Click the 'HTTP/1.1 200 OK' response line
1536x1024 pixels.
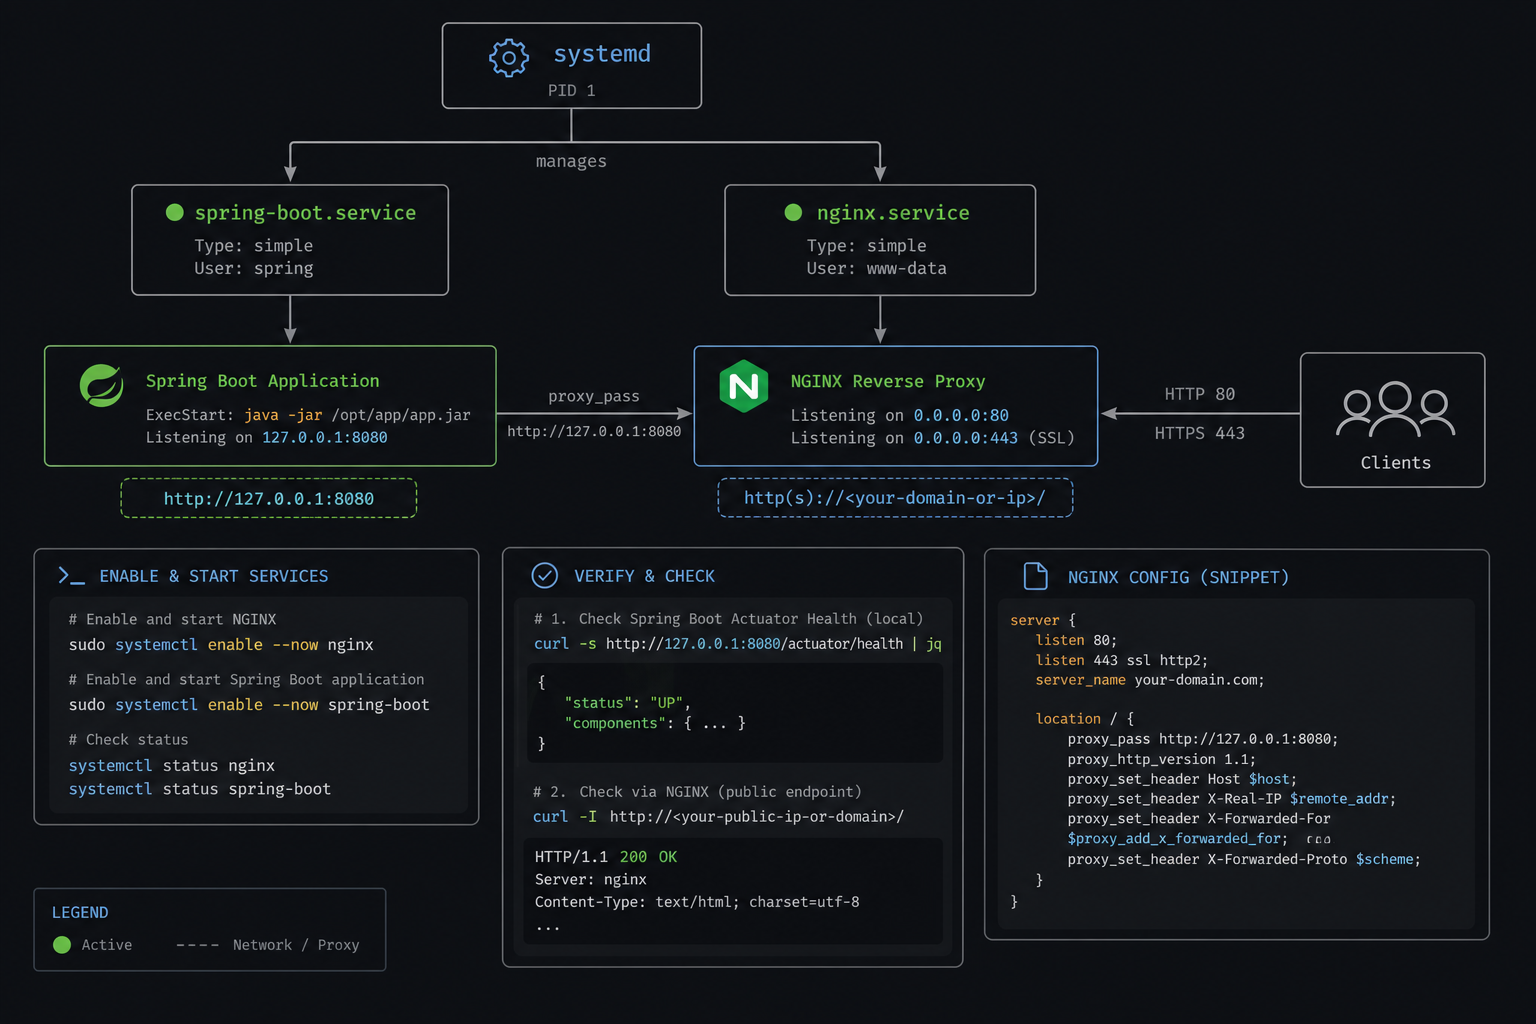click(x=606, y=857)
